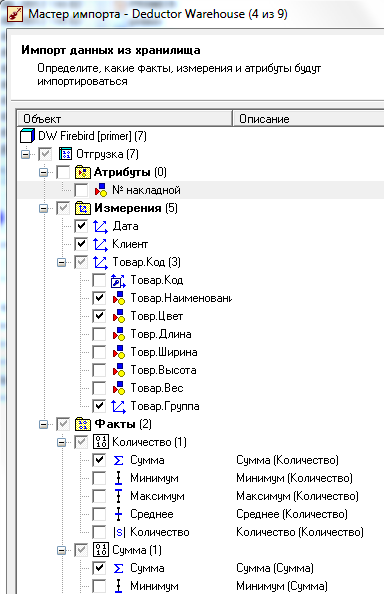Select the Измерения (5) label
The image size is (384, 594).
tap(136, 208)
